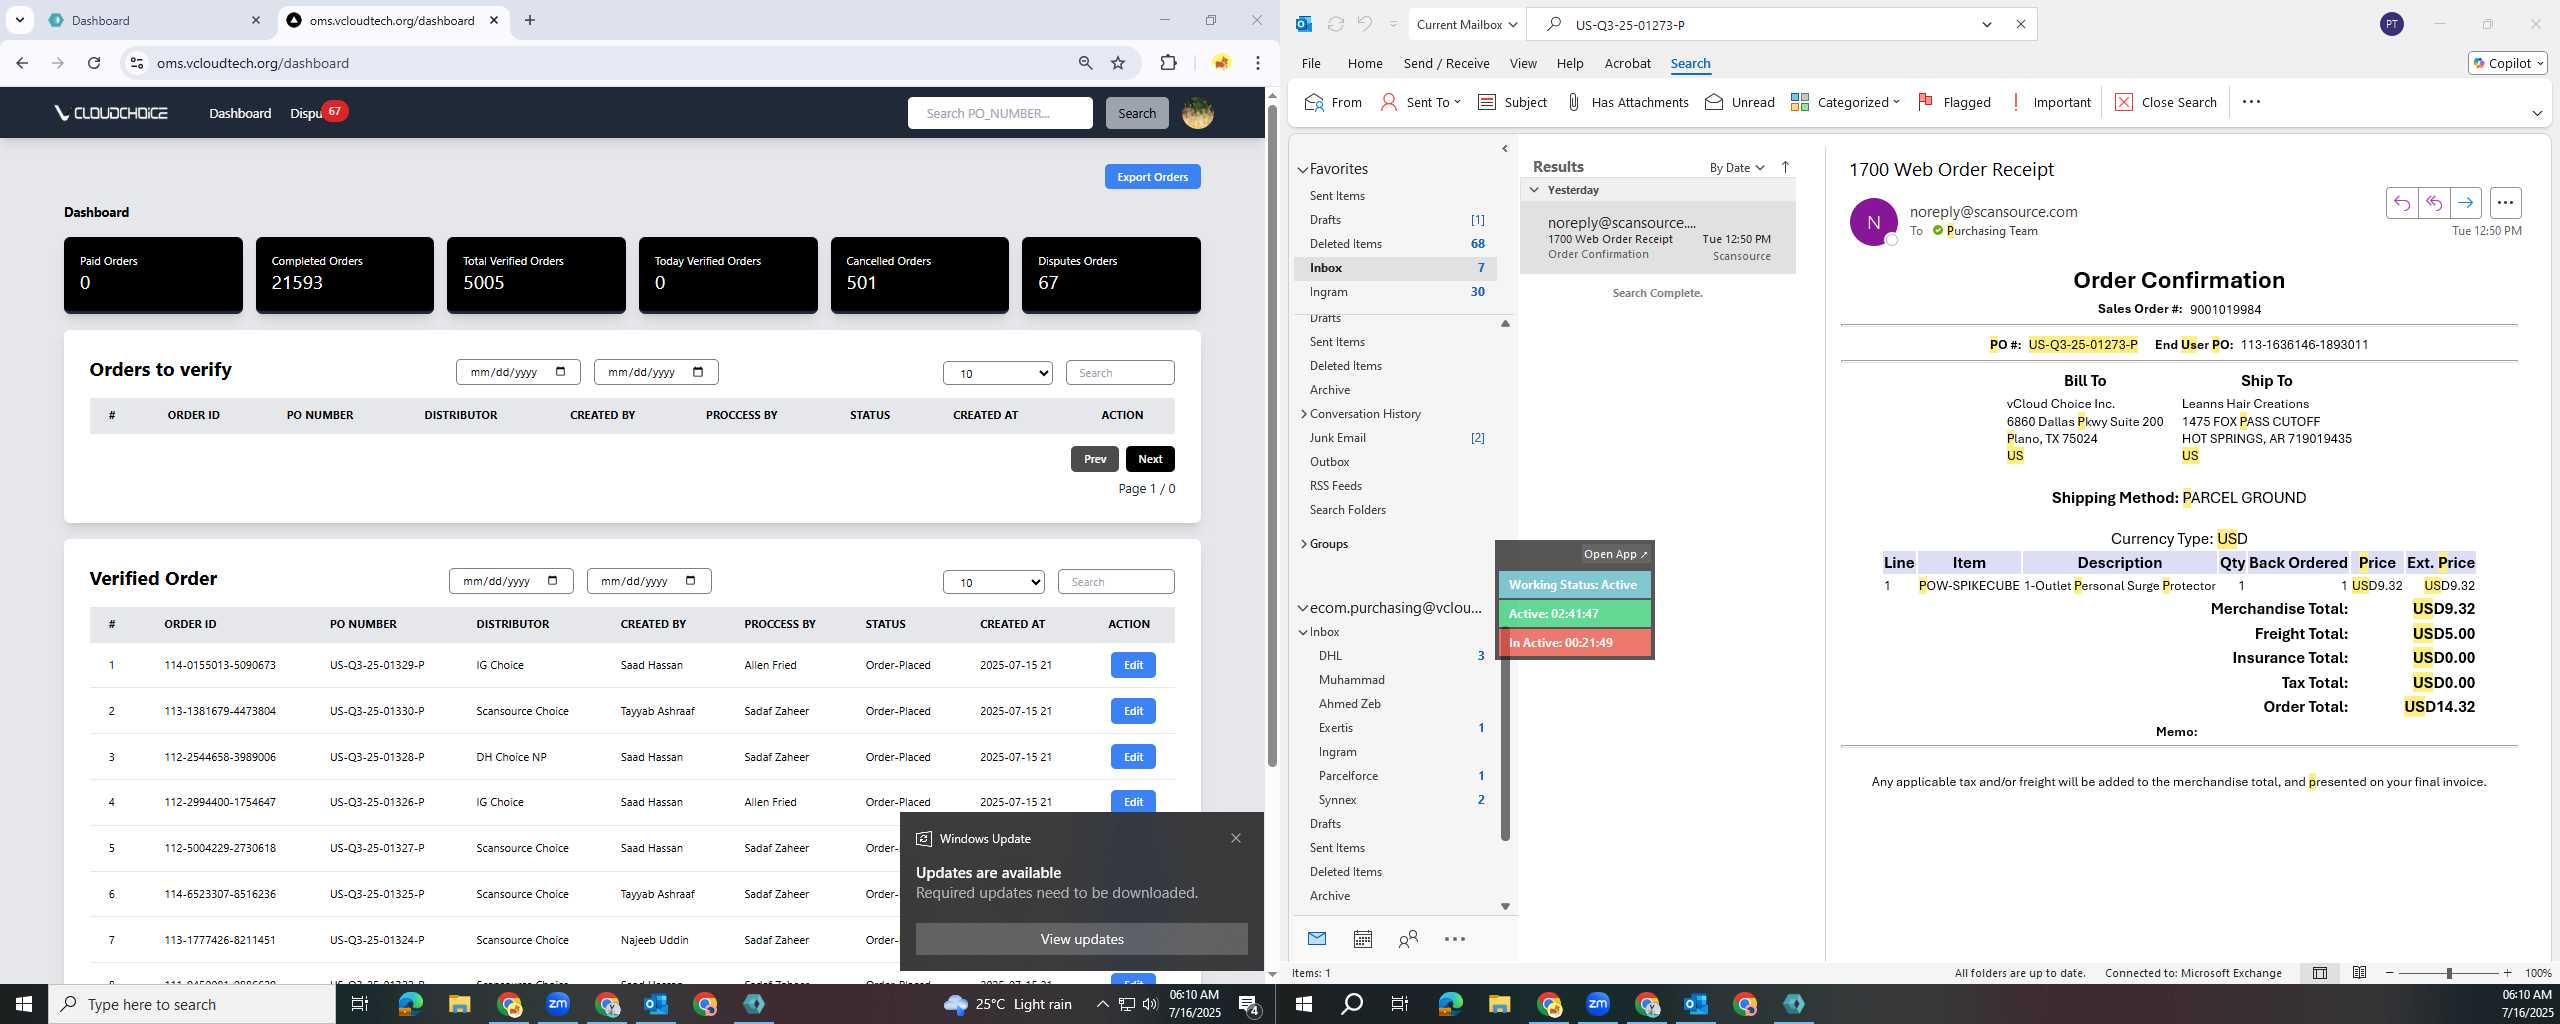Viewport: 2560px width, 1024px height.
Task: Click Zoom app icon on left taskbar
Action: click(x=557, y=1004)
